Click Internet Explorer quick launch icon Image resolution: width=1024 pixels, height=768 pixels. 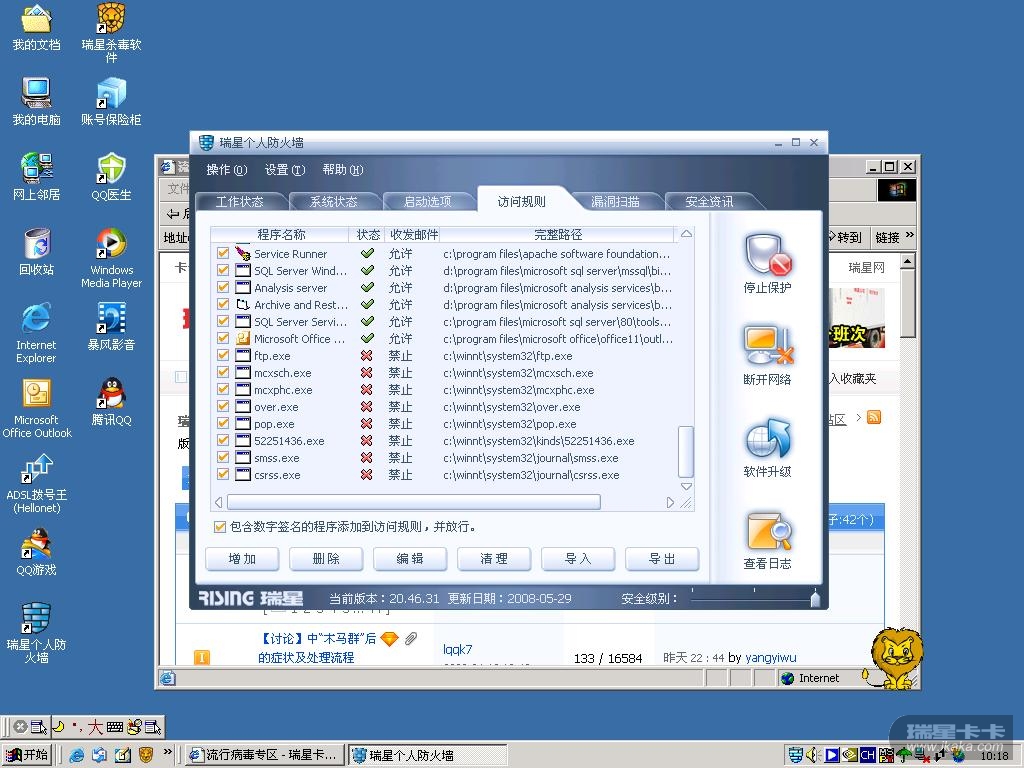coord(76,756)
